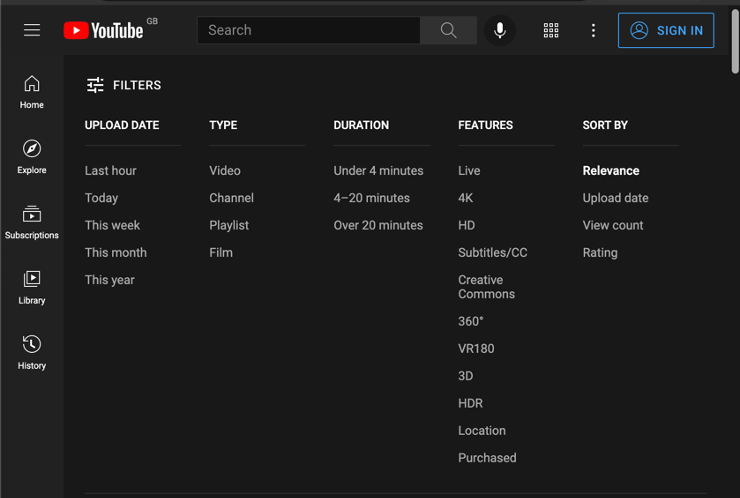
Task: Open History in the sidebar
Action: pos(32,353)
